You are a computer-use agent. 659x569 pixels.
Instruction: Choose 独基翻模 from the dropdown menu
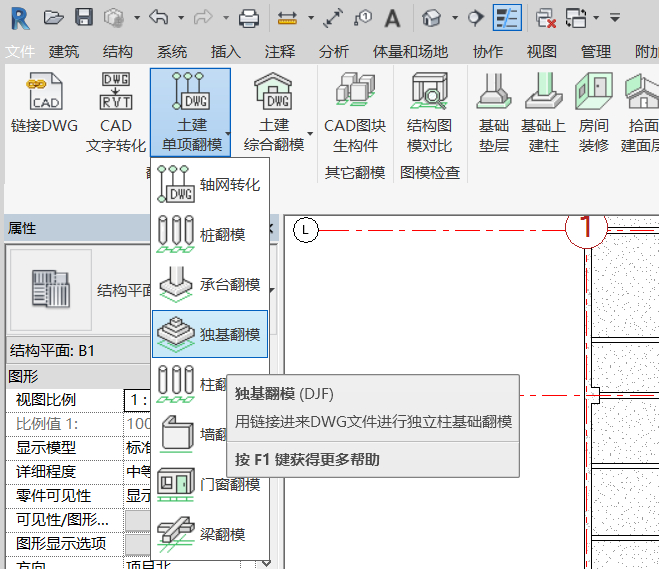coord(210,334)
